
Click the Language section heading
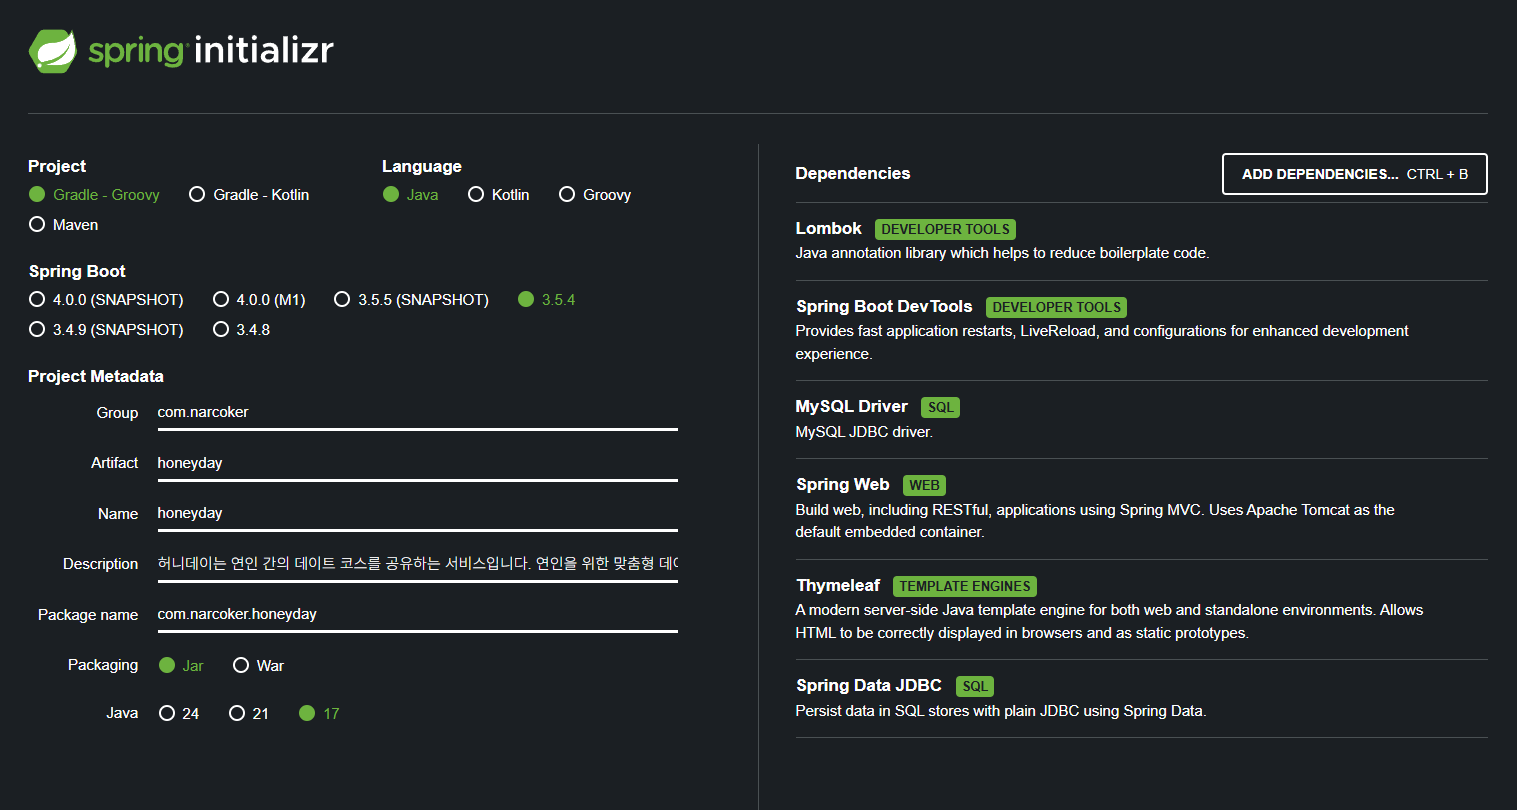[422, 167]
